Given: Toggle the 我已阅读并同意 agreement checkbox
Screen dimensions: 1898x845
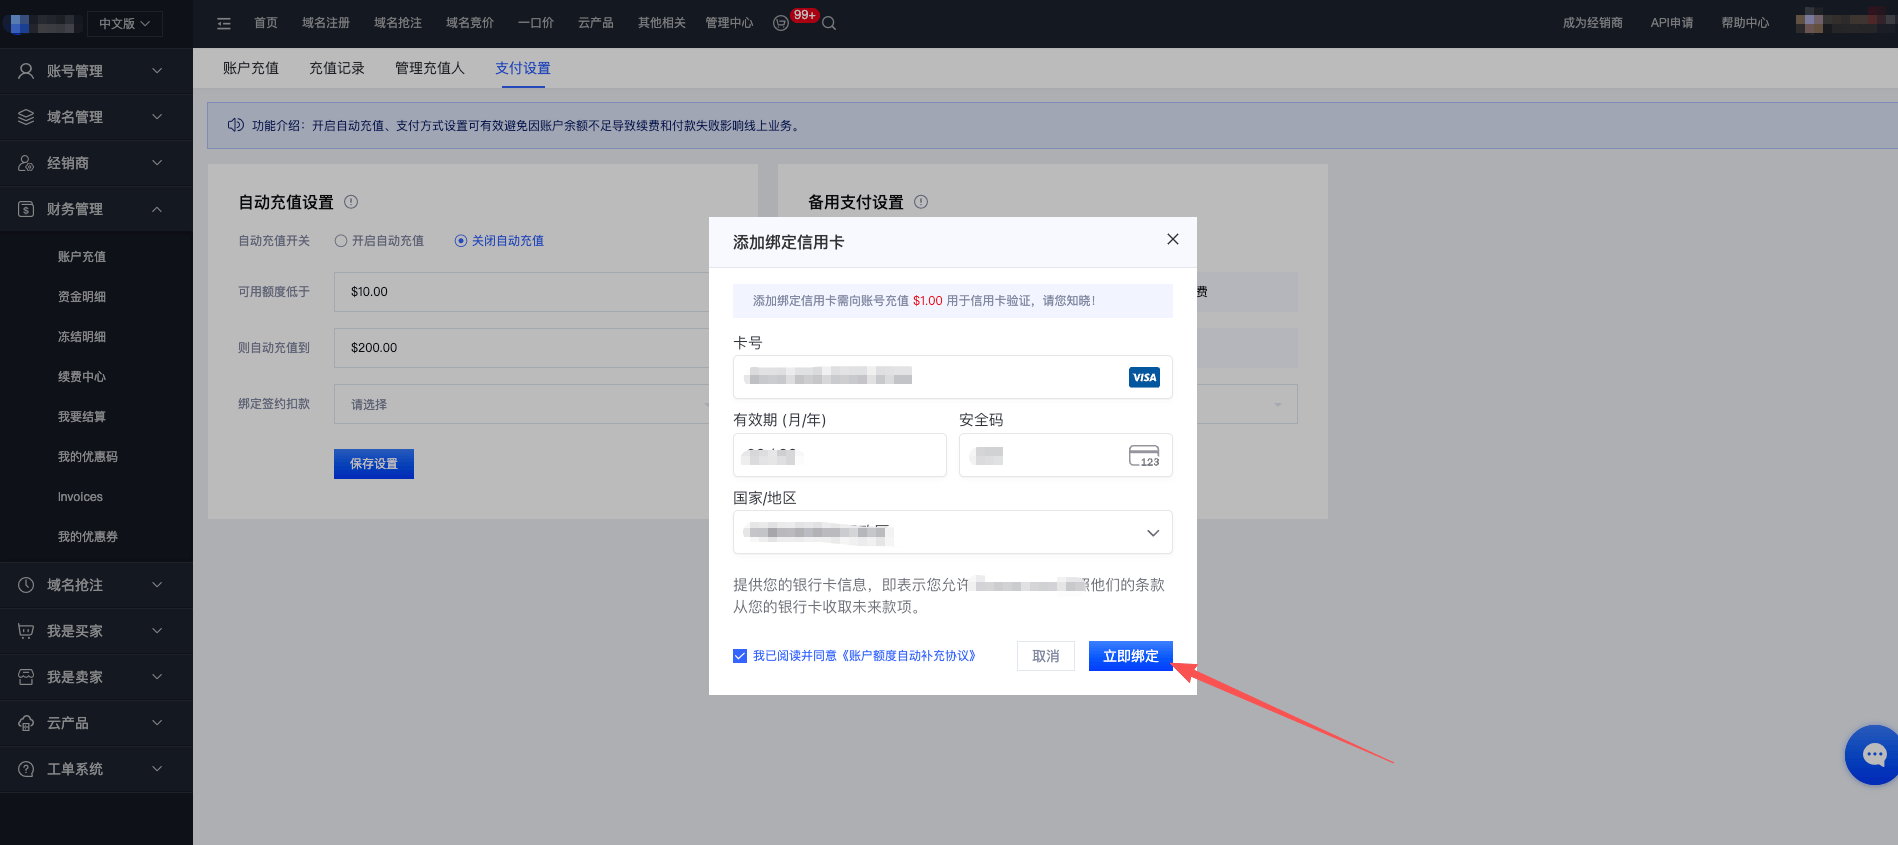Looking at the screenshot, I should click(x=740, y=656).
